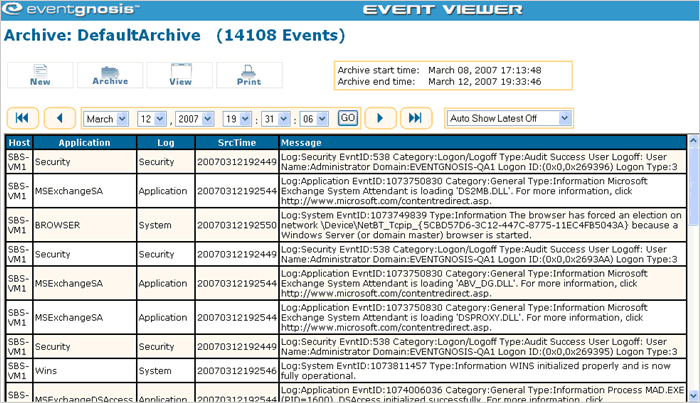
Task: Open the hour dropdown showing 19
Action: click(x=237, y=119)
